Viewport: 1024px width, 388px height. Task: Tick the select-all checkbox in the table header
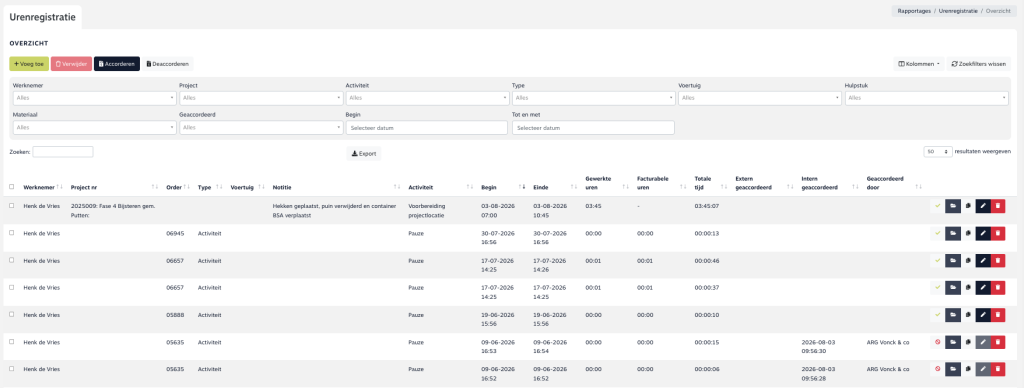[12, 187]
